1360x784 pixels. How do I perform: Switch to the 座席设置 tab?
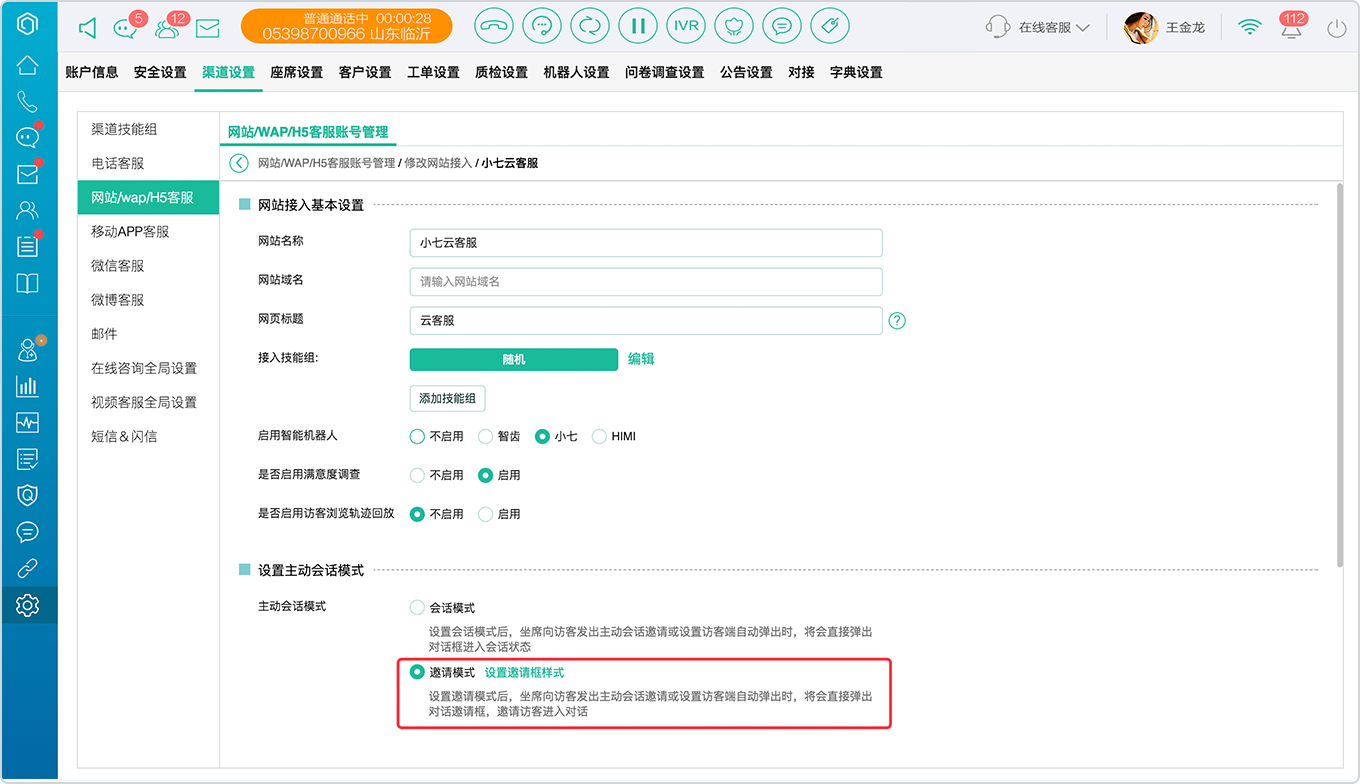pyautogui.click(x=297, y=72)
